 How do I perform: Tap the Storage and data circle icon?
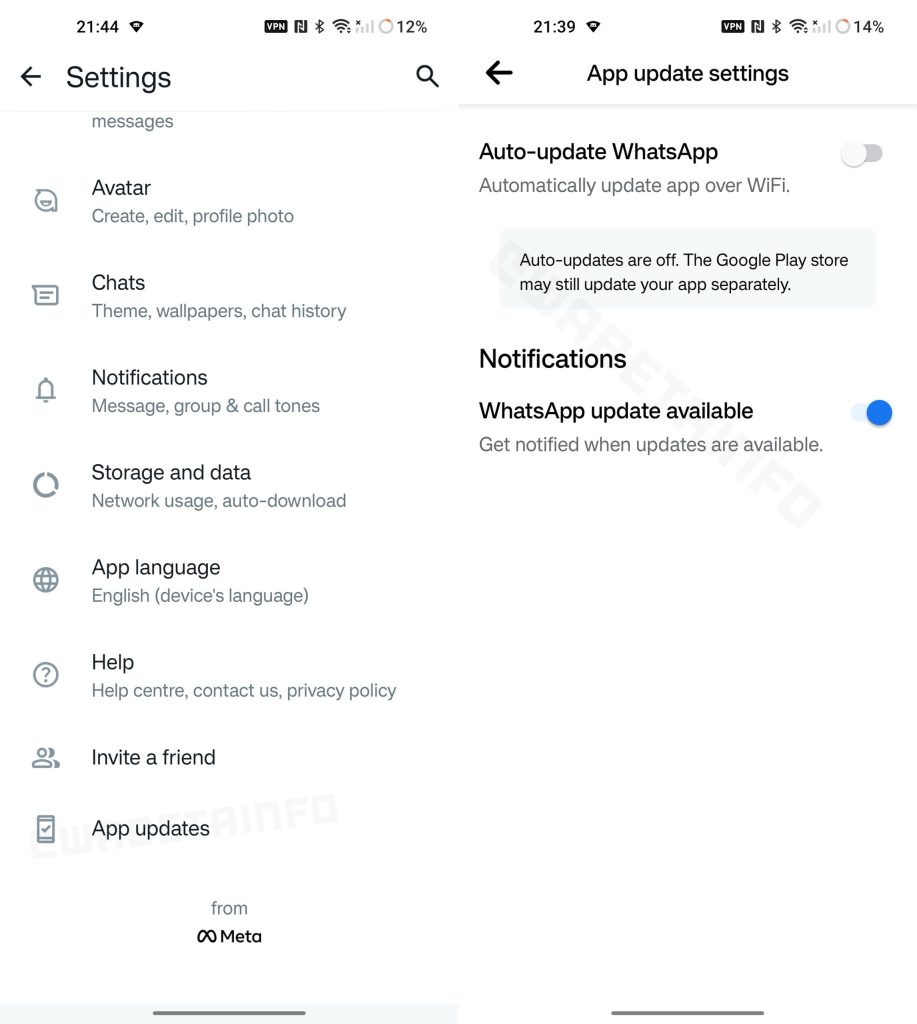[x=46, y=485]
